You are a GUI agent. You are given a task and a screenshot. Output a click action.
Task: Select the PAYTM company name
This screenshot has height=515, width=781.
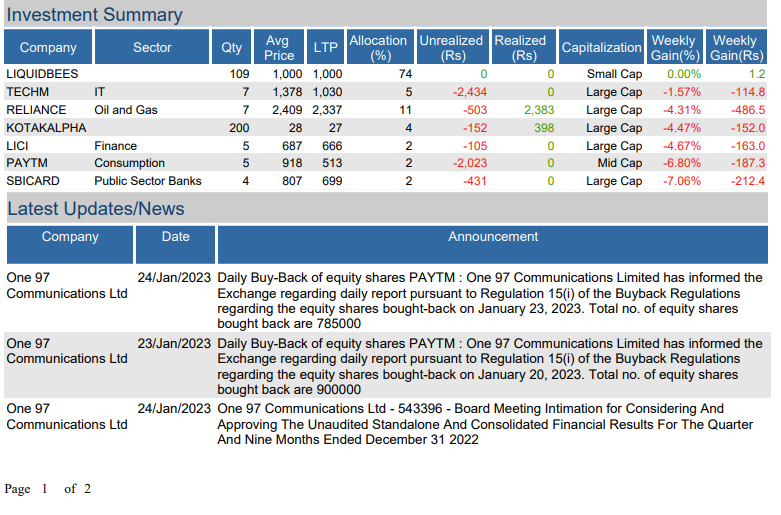[27, 163]
